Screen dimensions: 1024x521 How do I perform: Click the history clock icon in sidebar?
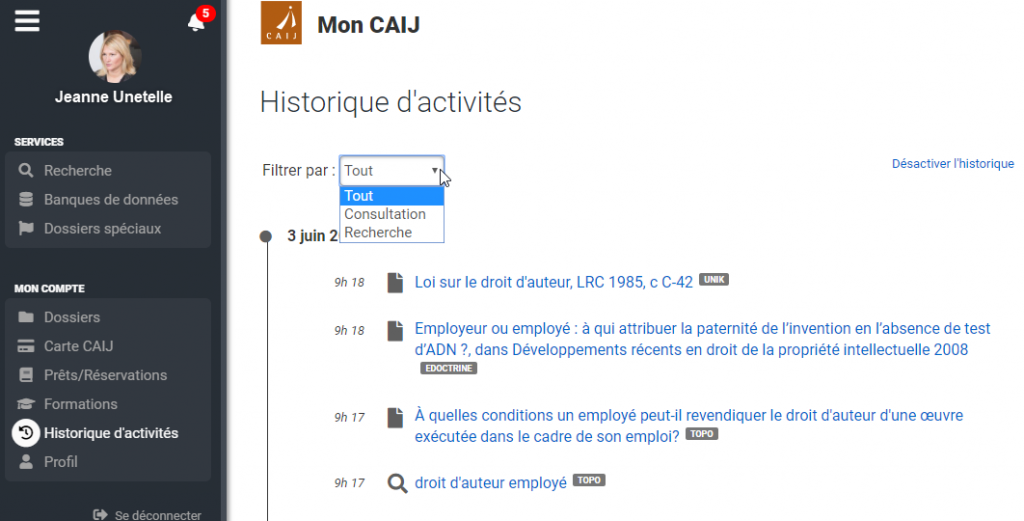point(26,433)
